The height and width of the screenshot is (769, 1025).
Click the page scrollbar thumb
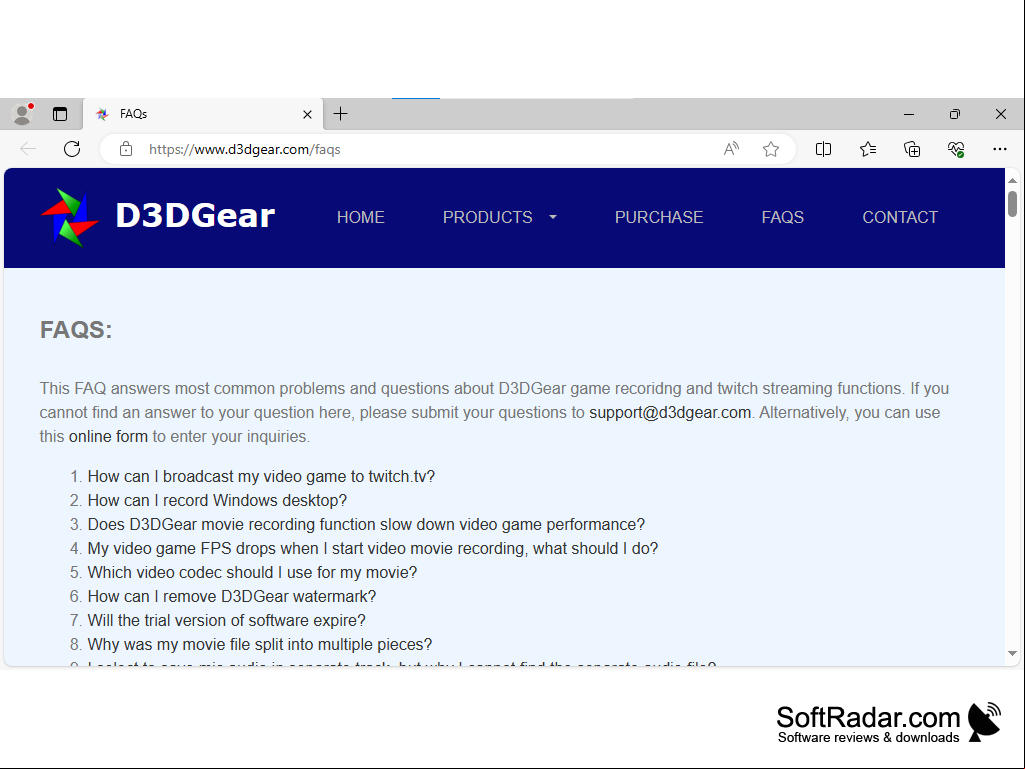pos(1013,203)
